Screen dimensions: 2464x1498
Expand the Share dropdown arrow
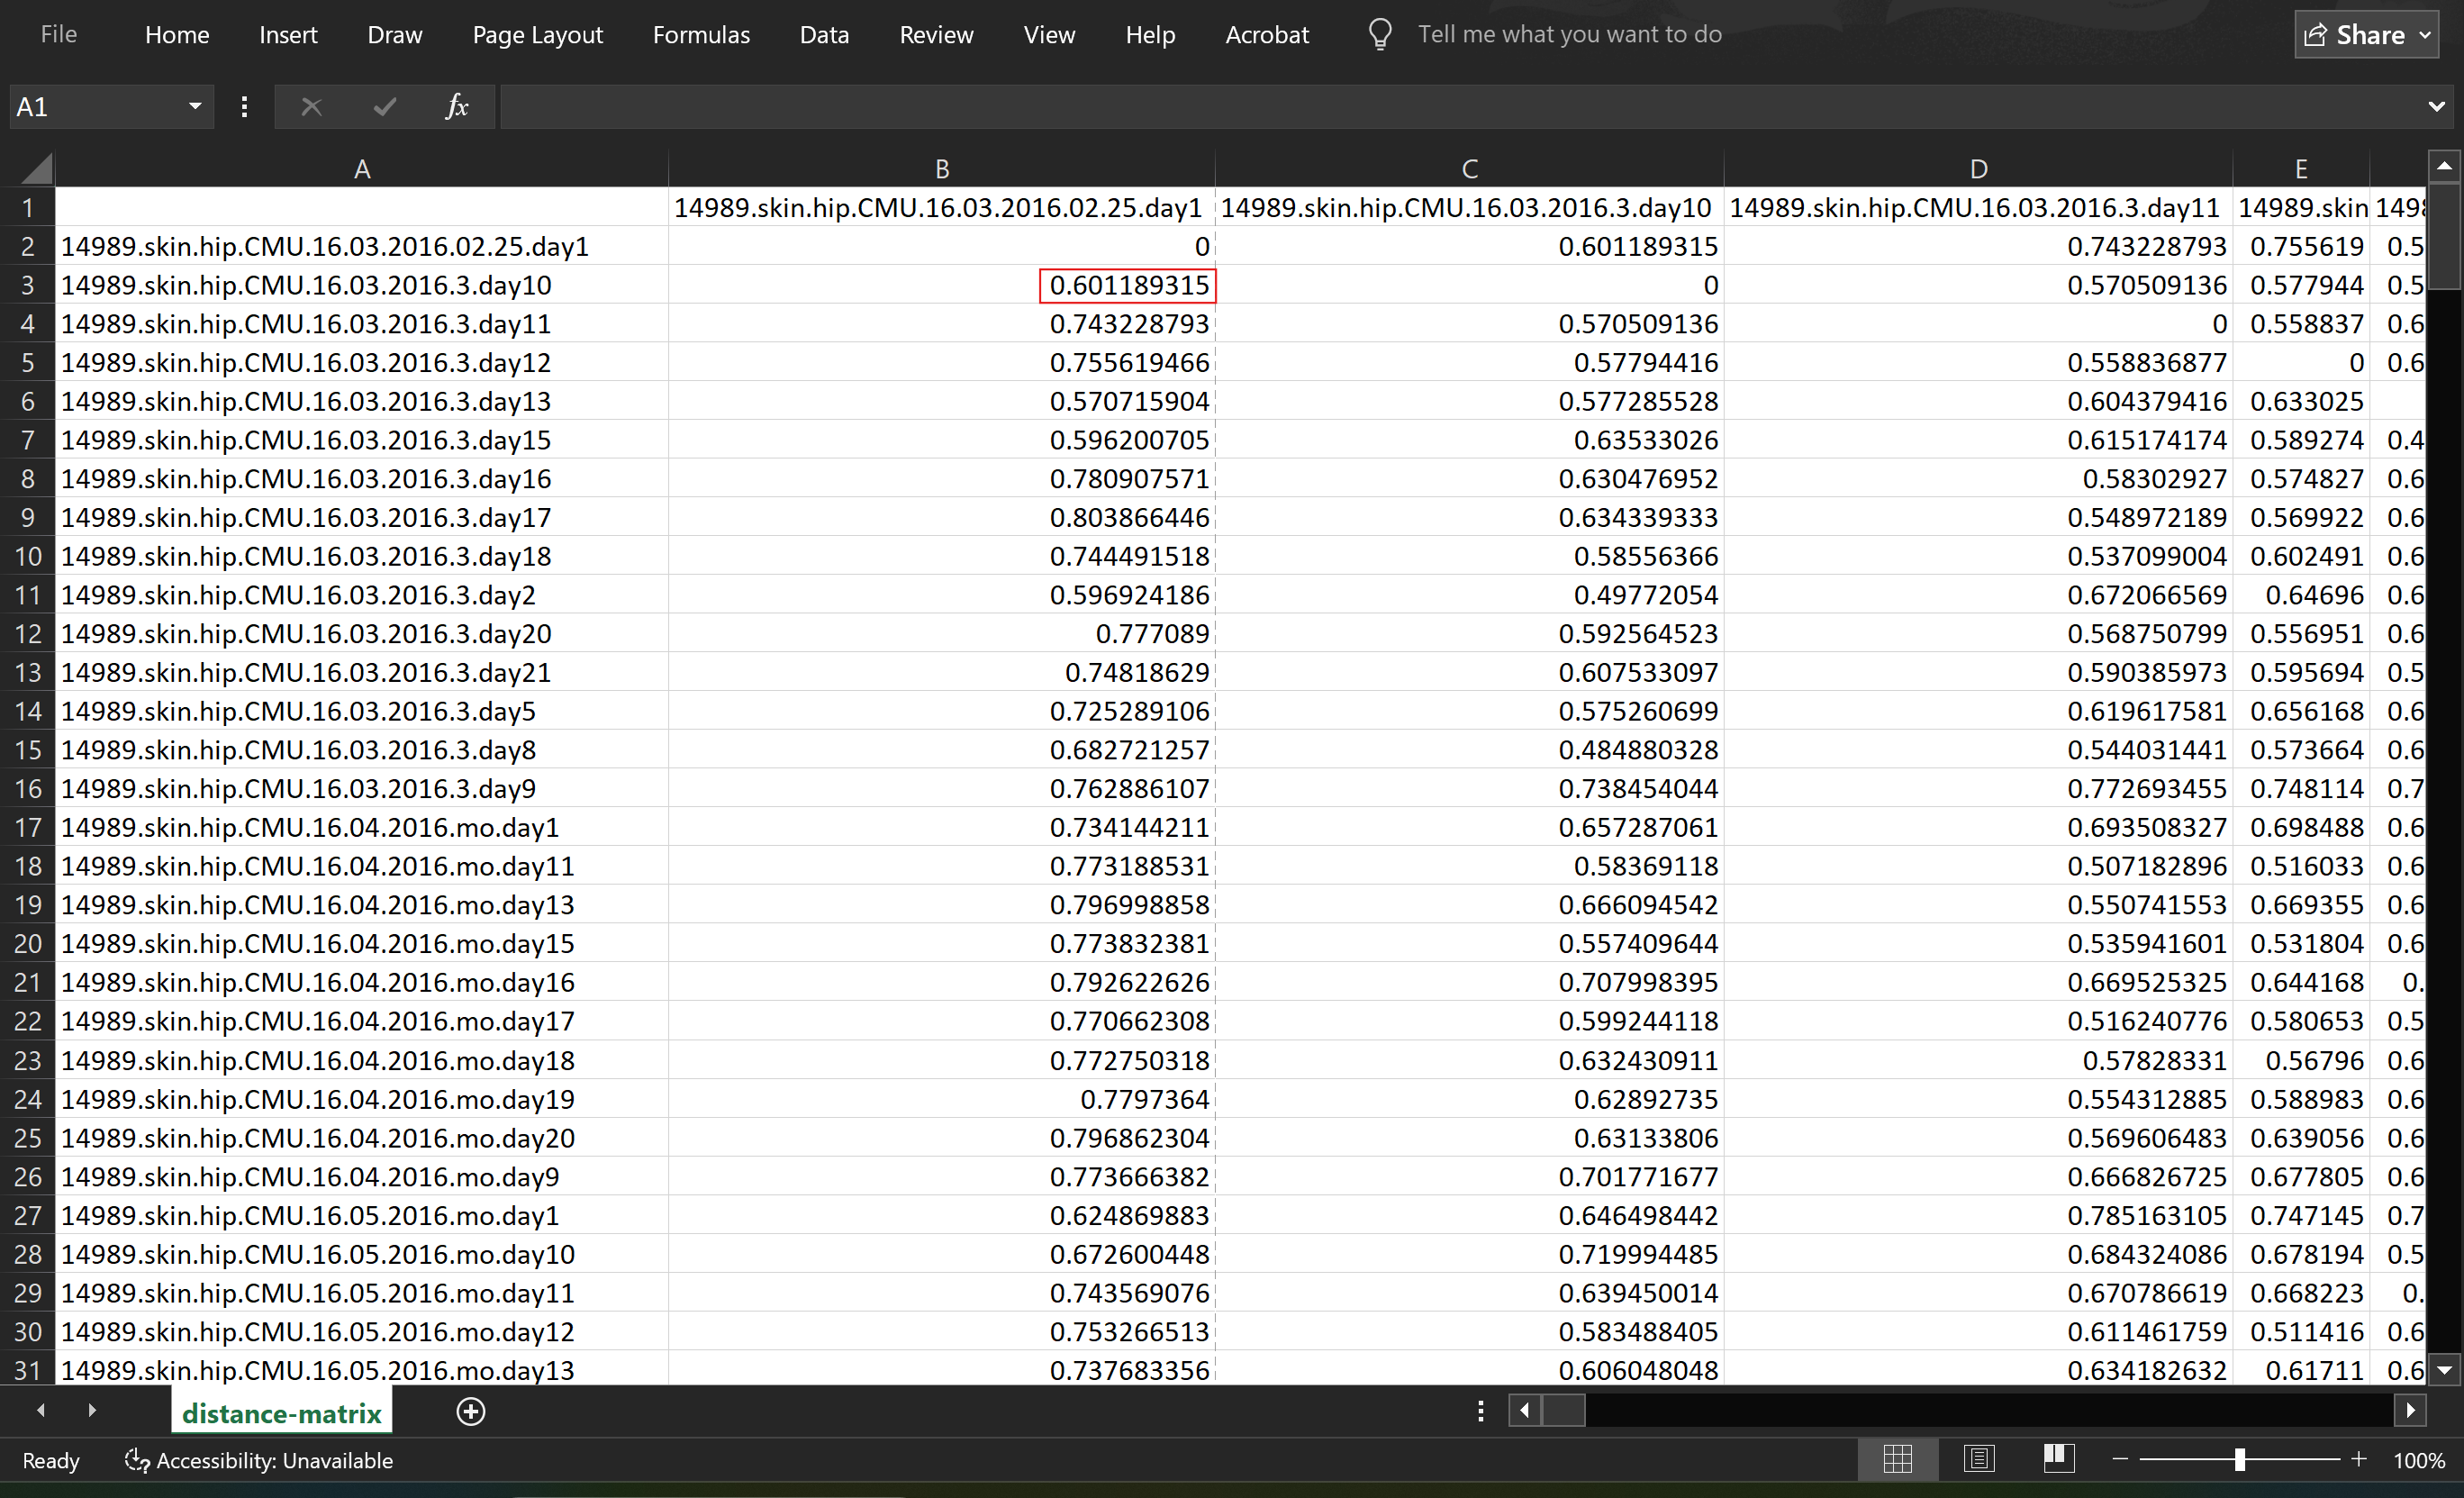click(x=2426, y=35)
